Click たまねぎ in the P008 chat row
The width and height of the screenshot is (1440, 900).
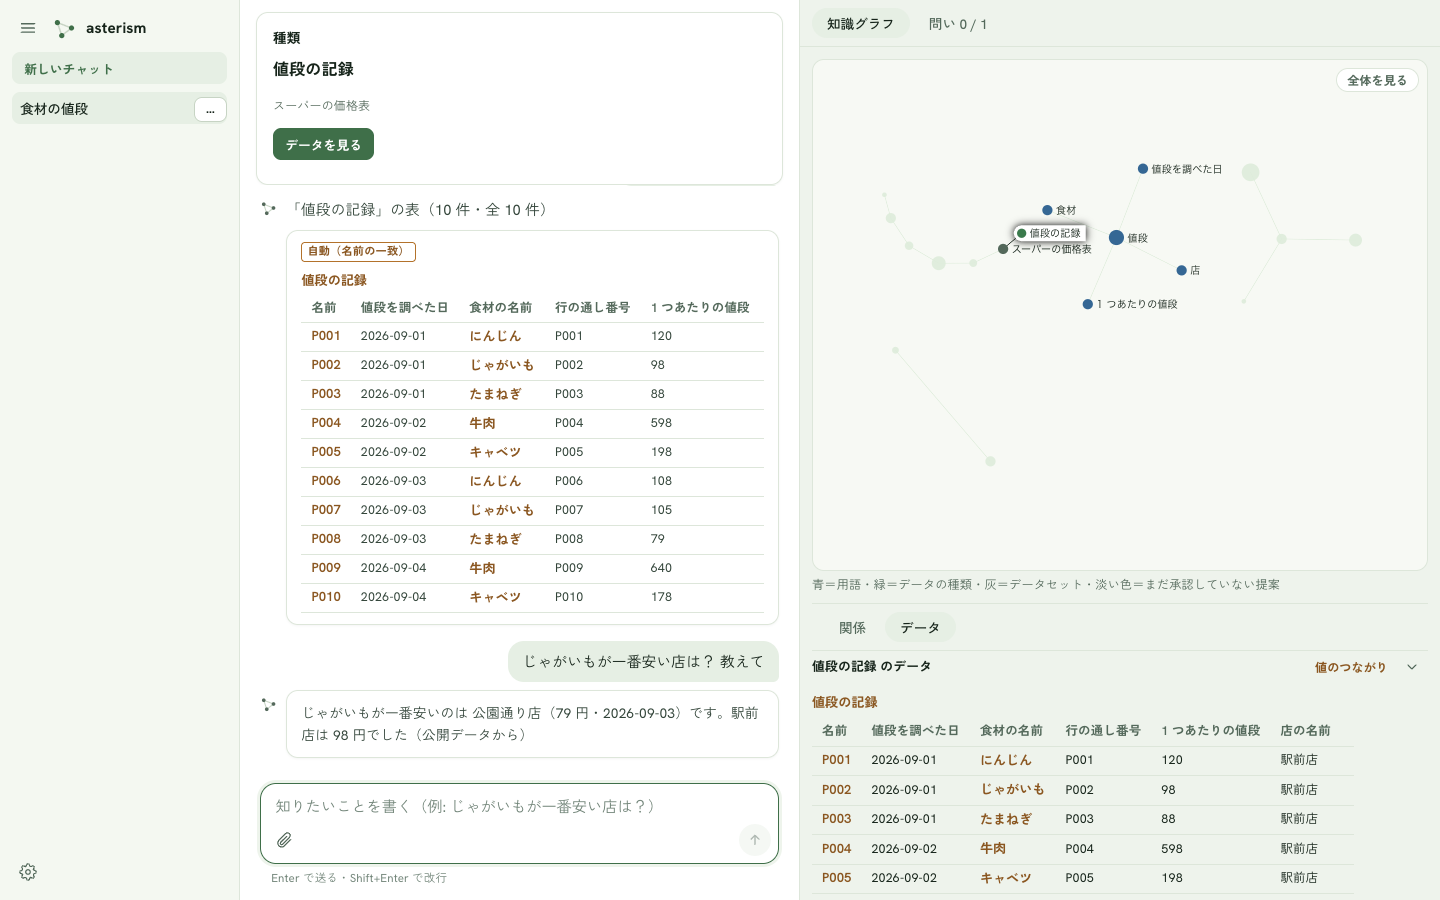(x=495, y=539)
